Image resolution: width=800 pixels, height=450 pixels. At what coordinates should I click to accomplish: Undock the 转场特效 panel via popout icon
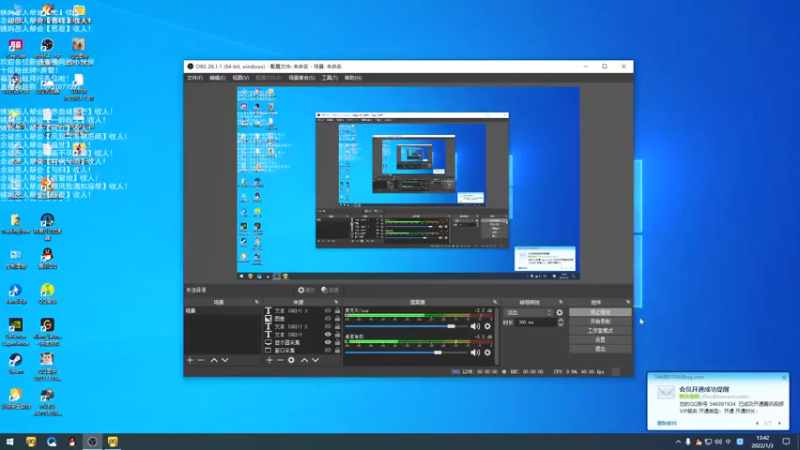coord(561,302)
